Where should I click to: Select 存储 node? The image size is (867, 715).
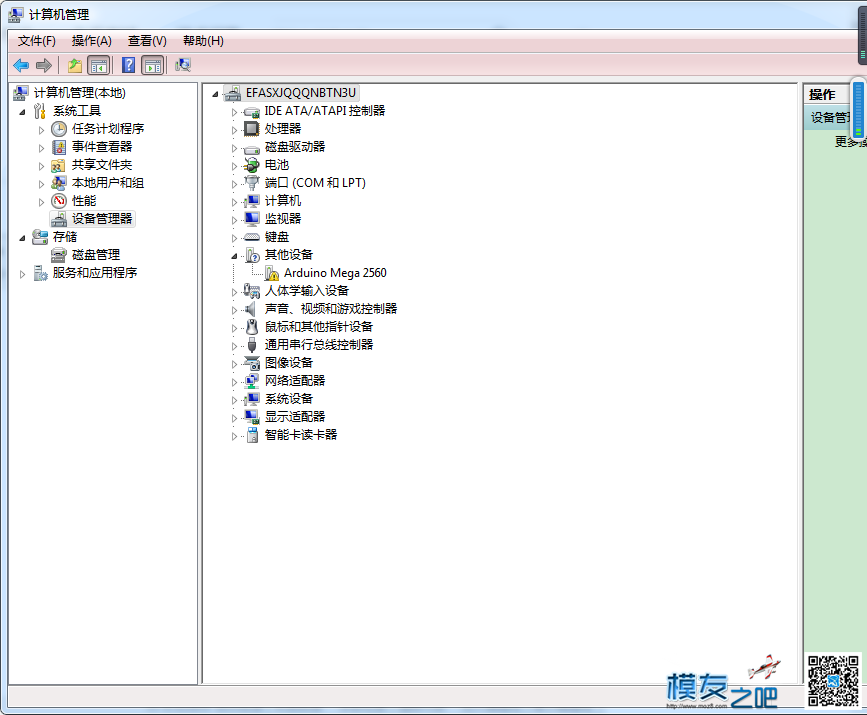[x=65, y=237]
